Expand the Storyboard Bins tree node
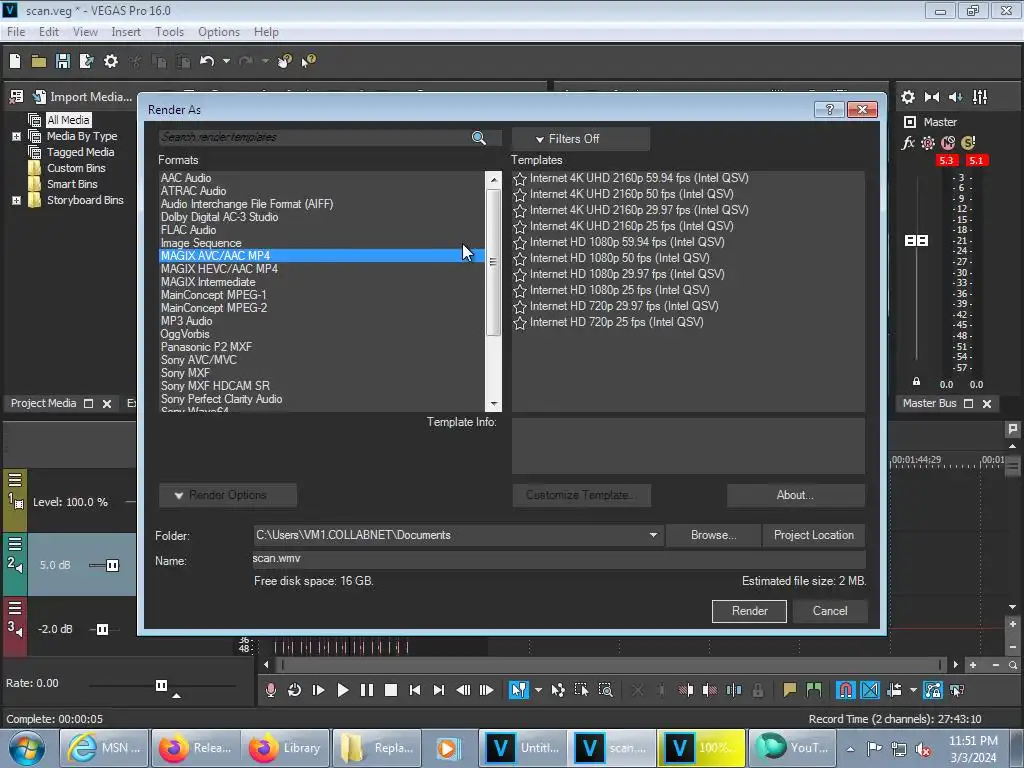The height and width of the screenshot is (768, 1024). 16,200
